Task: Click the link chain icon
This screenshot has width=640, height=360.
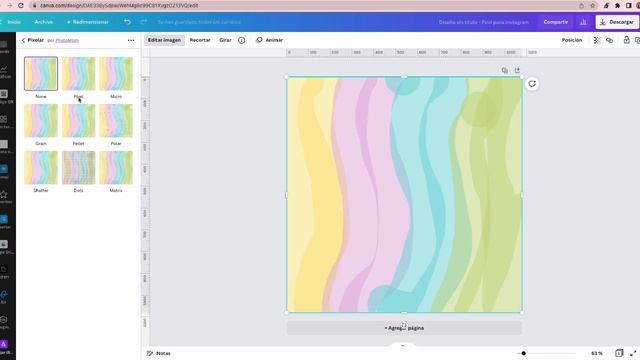Action: (x=609, y=40)
